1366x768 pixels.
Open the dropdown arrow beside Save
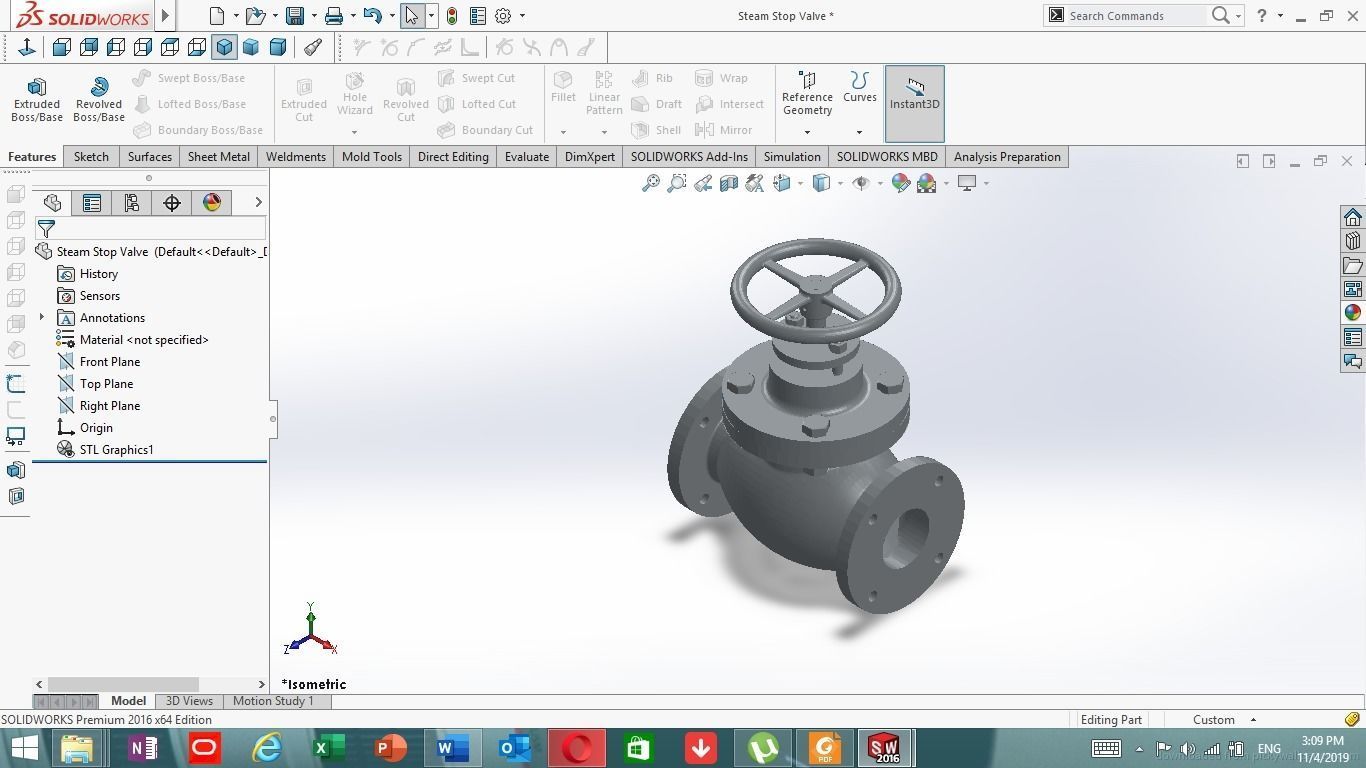(x=314, y=16)
